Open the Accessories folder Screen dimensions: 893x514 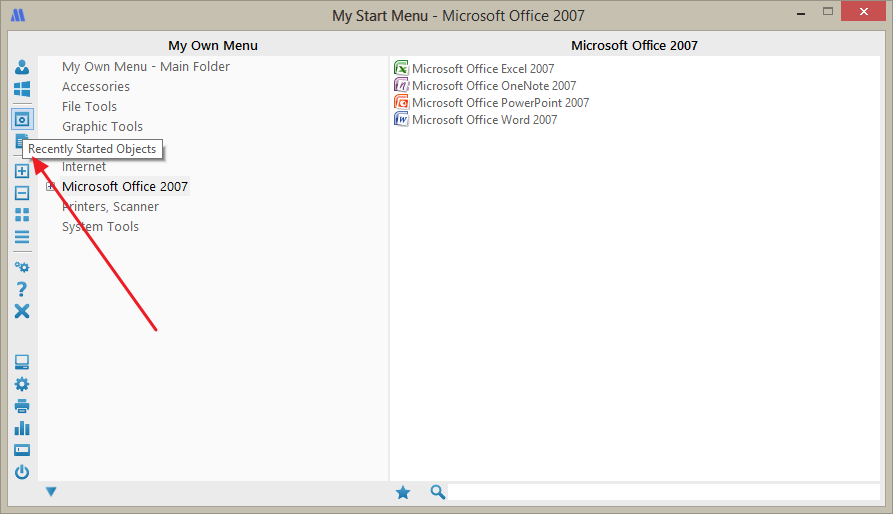[x=96, y=87]
